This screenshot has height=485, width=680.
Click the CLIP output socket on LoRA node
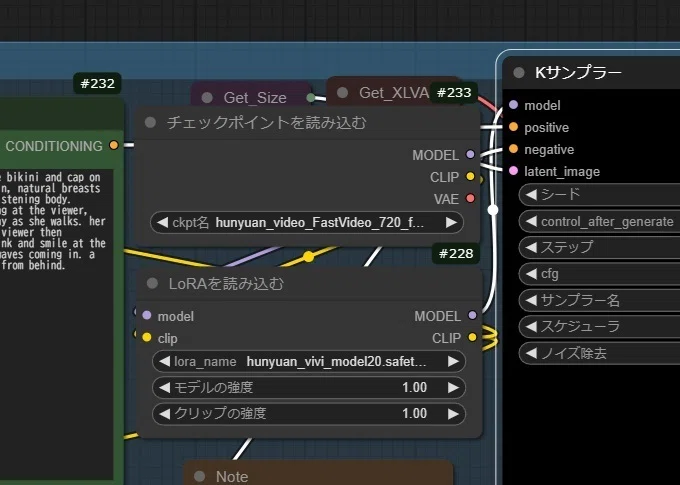click(x=472, y=337)
